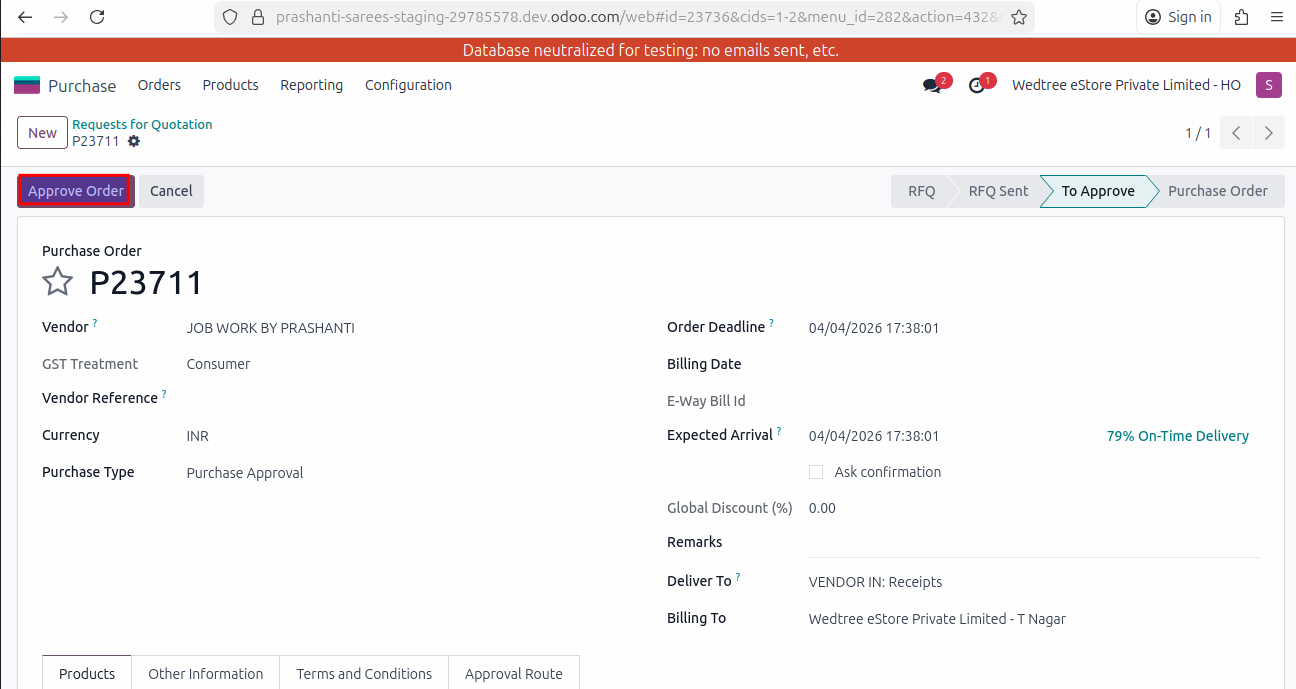Open the browser extensions icon

tap(1242, 17)
